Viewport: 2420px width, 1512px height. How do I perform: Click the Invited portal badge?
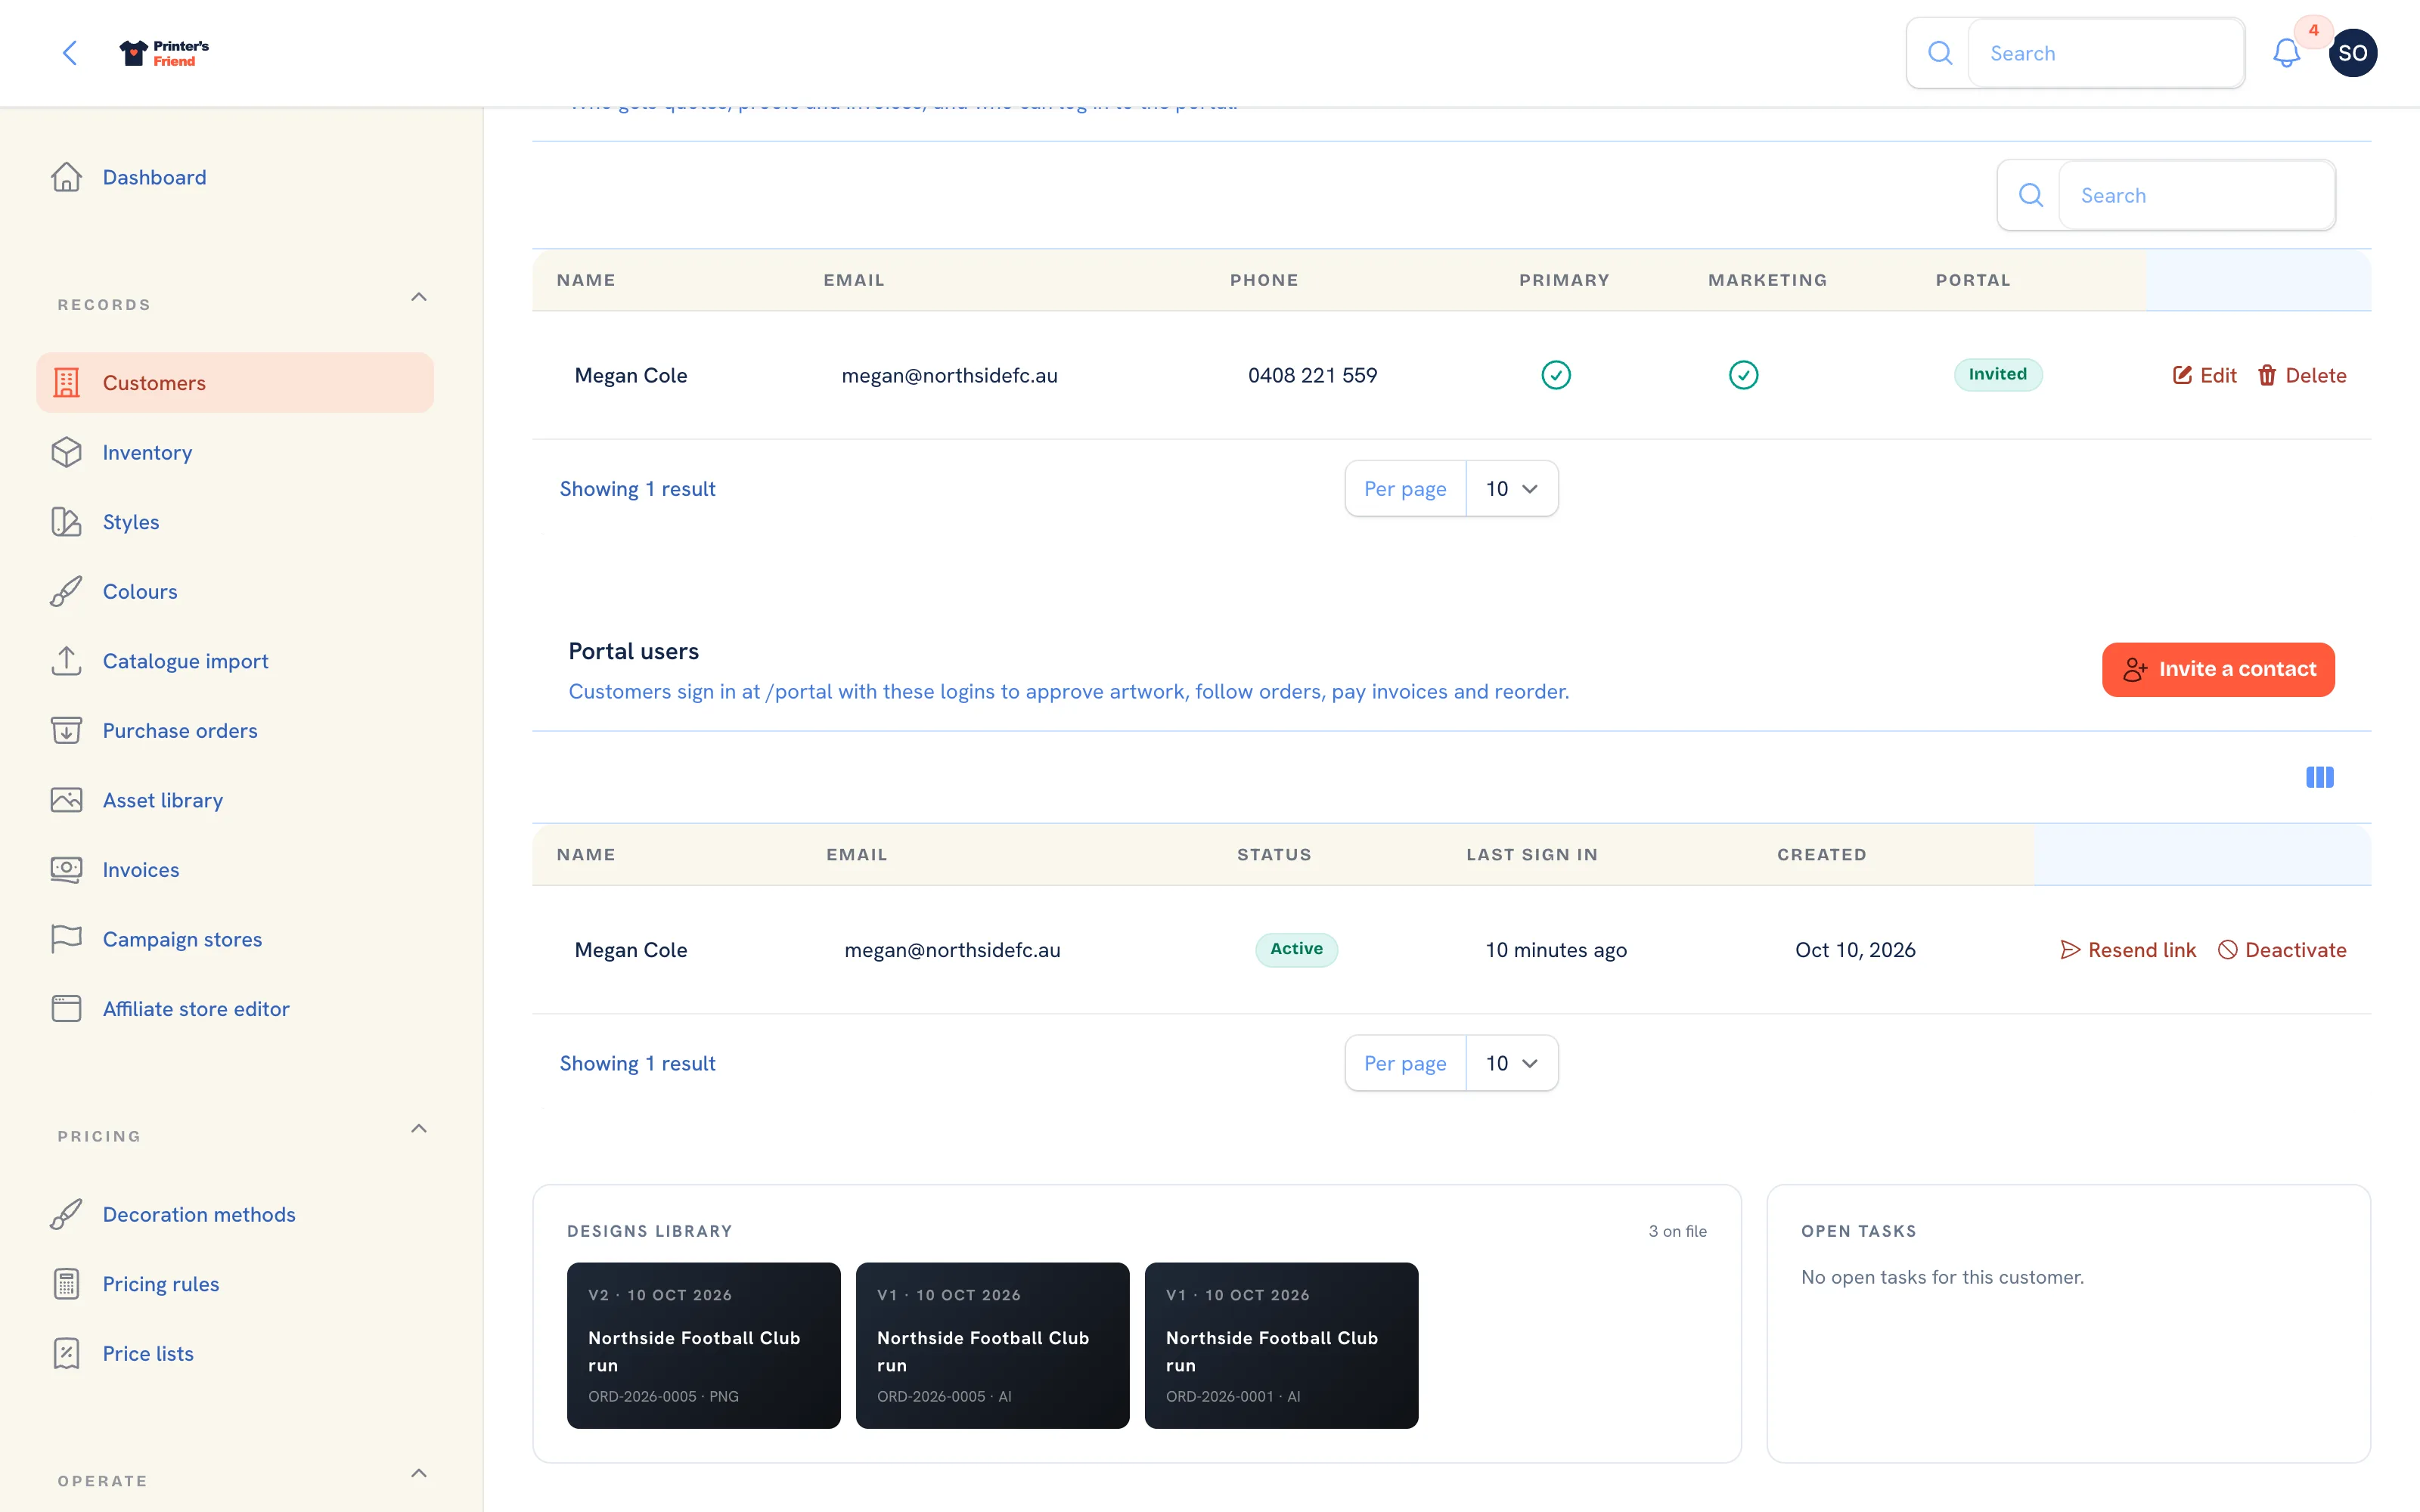[1997, 374]
